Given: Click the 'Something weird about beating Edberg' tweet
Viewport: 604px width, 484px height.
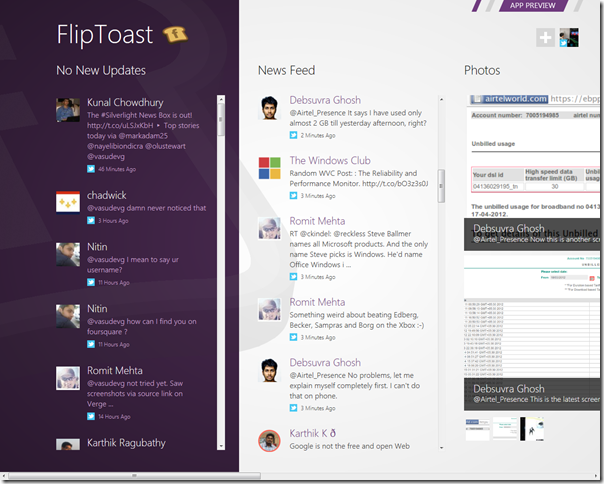Looking at the screenshot, I should coord(357,320).
